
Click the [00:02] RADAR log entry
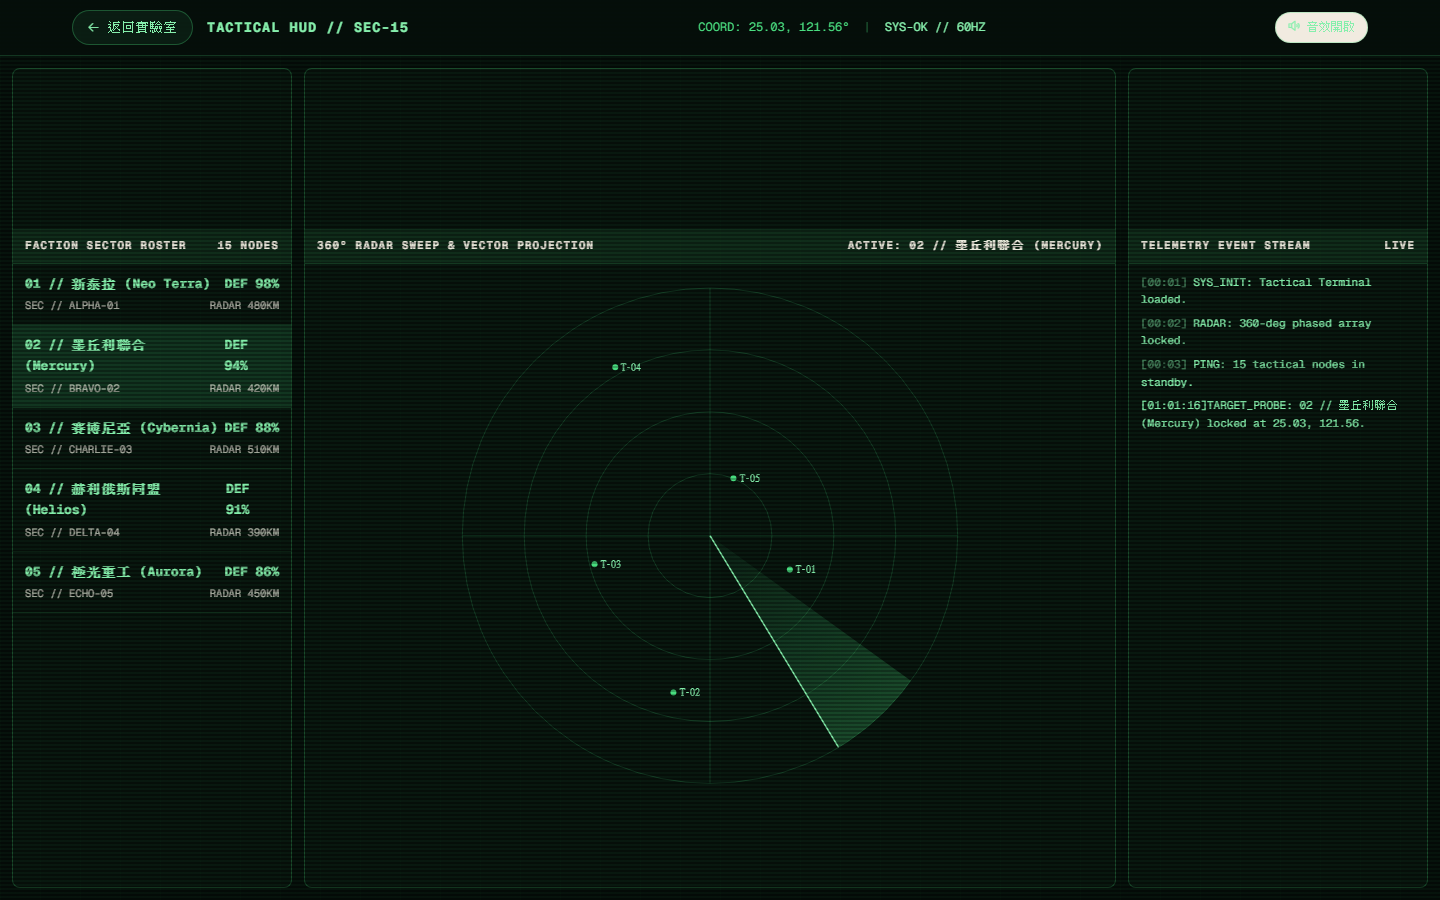coord(1277,332)
